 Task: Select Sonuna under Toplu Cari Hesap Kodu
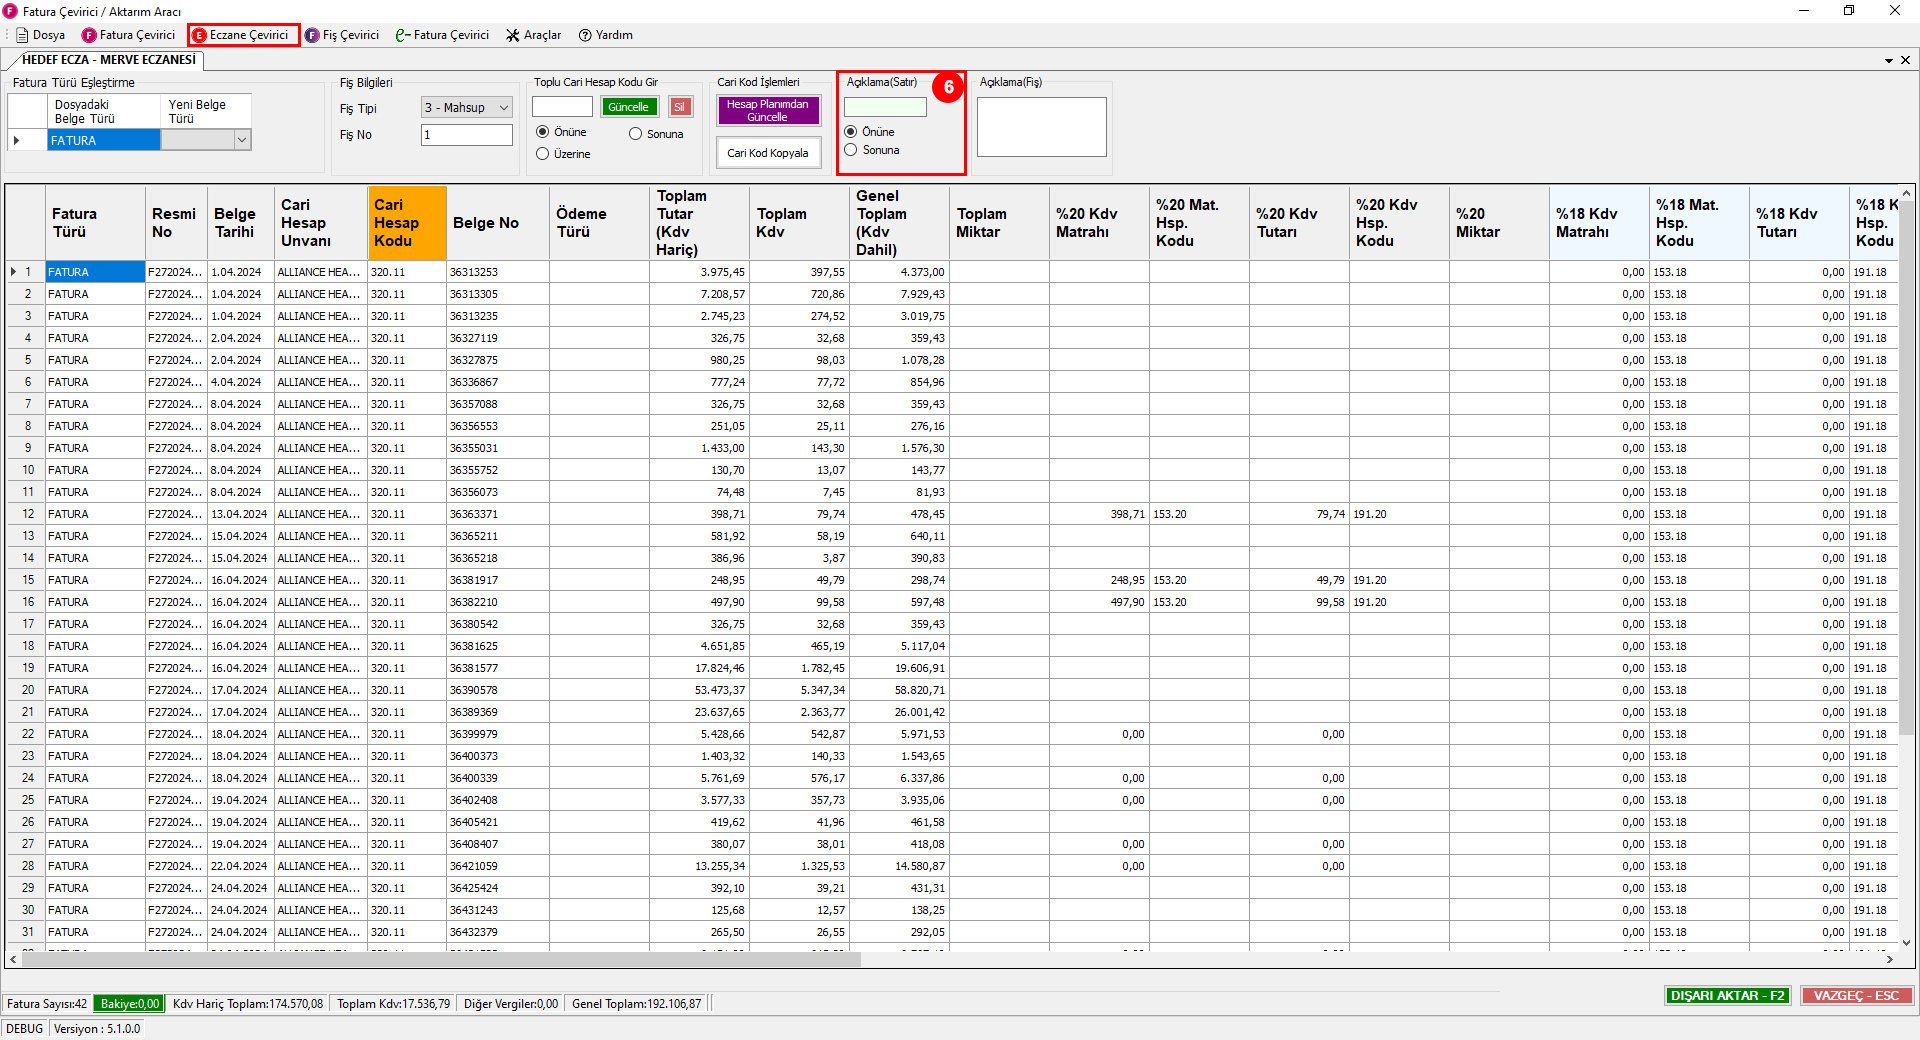click(657, 134)
